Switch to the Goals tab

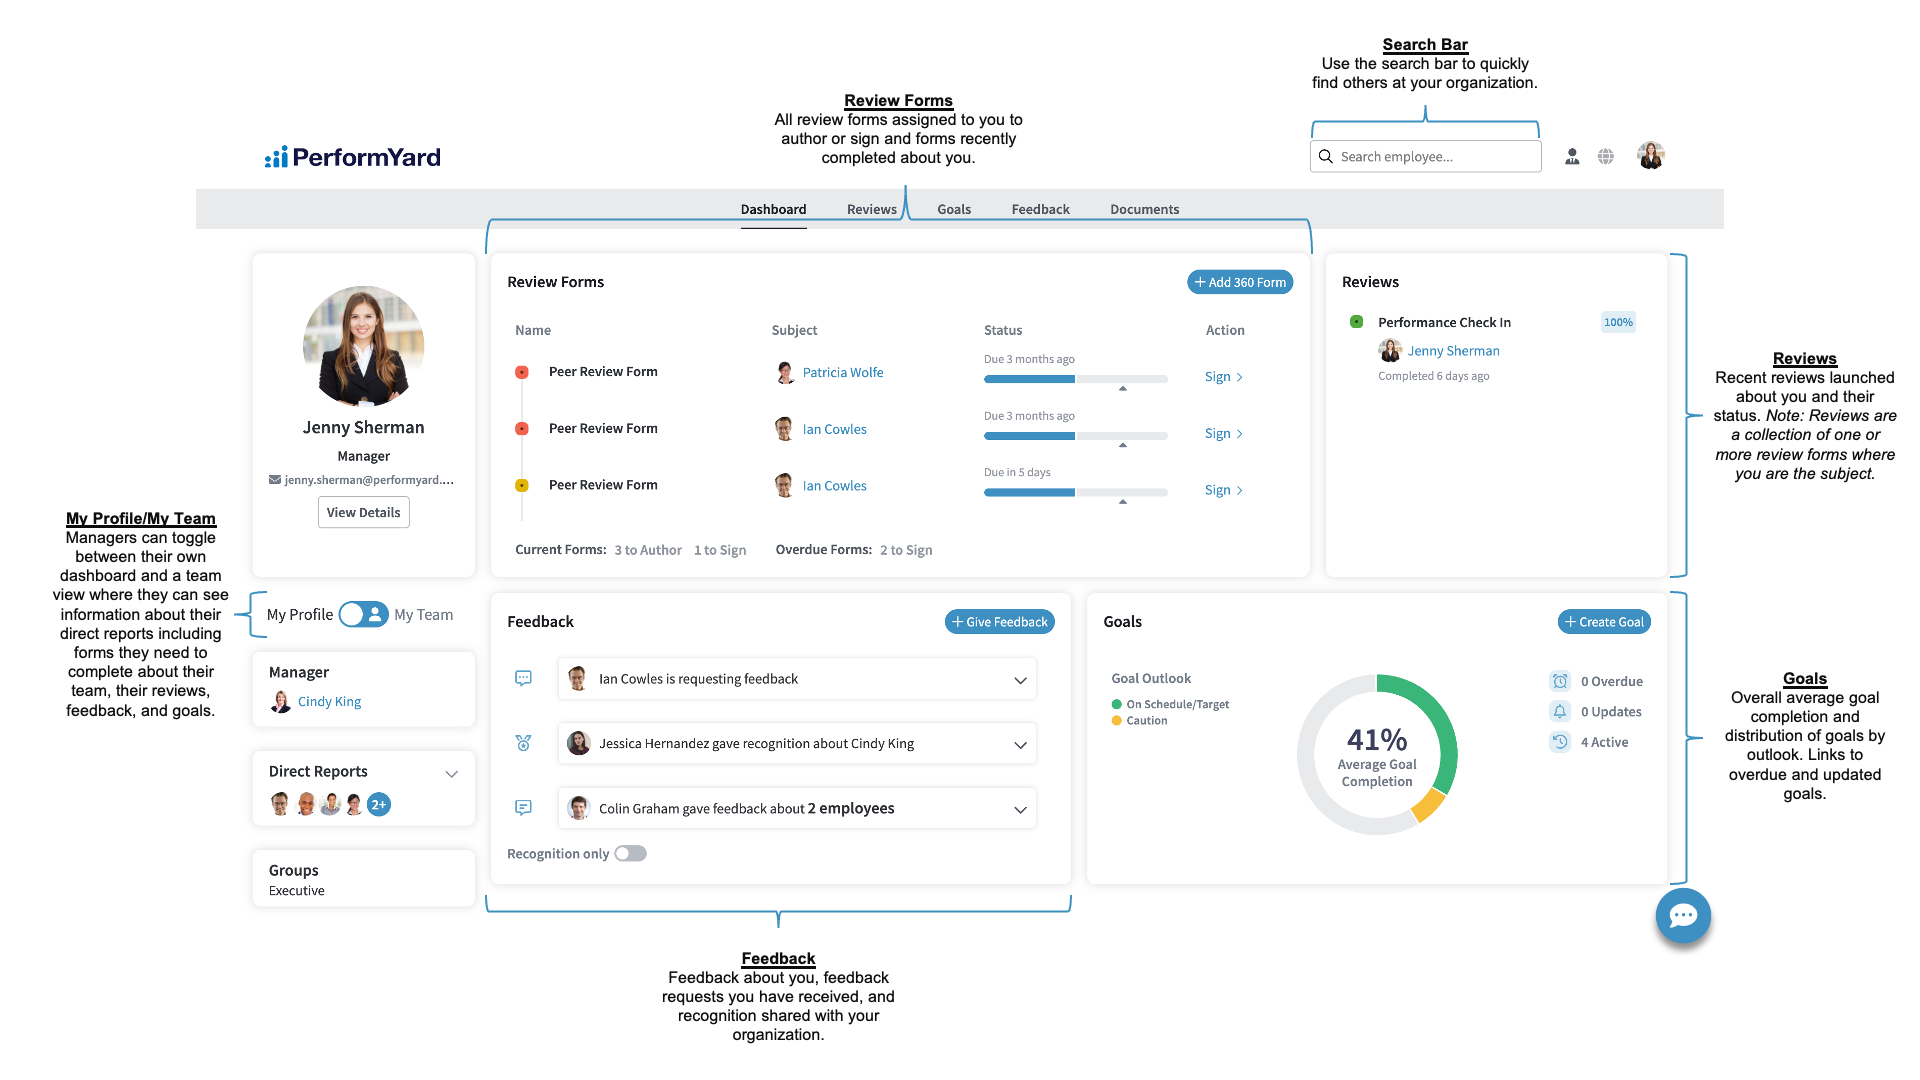click(953, 209)
